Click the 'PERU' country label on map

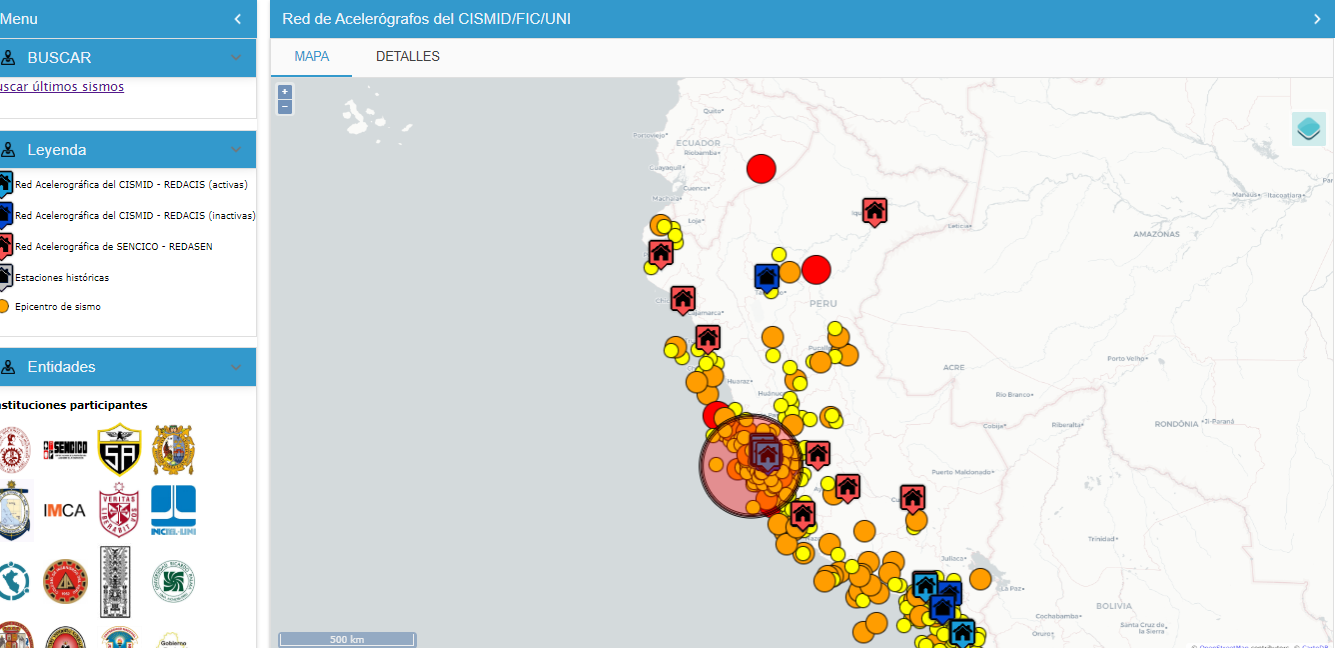coord(823,302)
